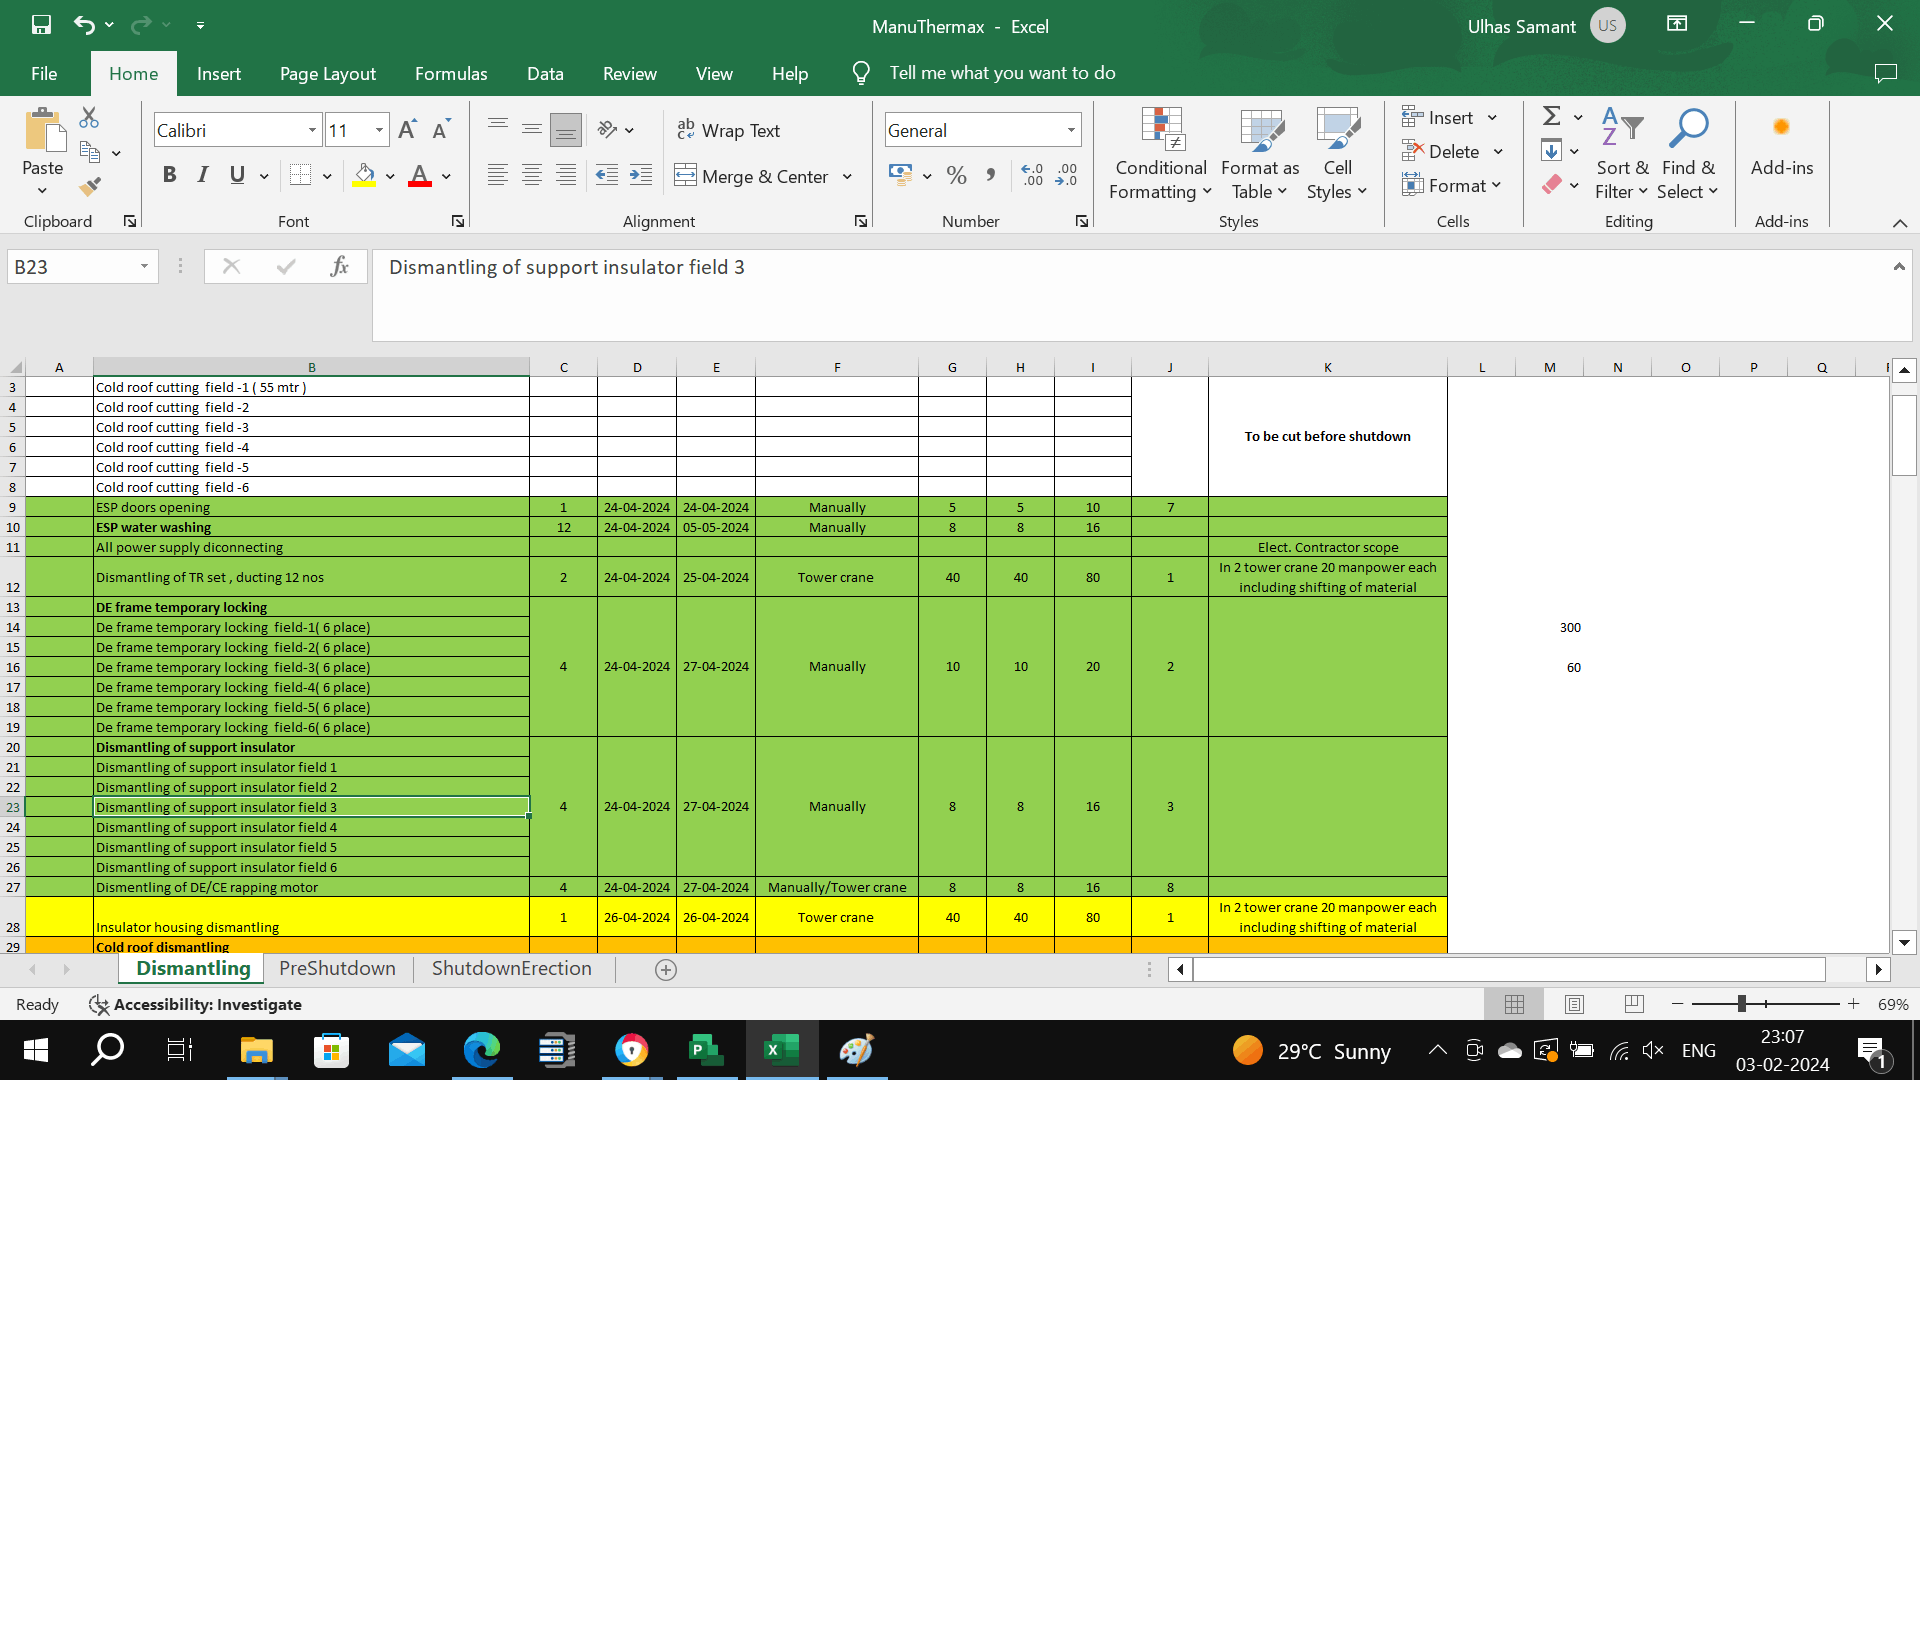Viewport: 1920px width, 1650px height.
Task: Click in the Tell me search field
Action: pos(1002,73)
